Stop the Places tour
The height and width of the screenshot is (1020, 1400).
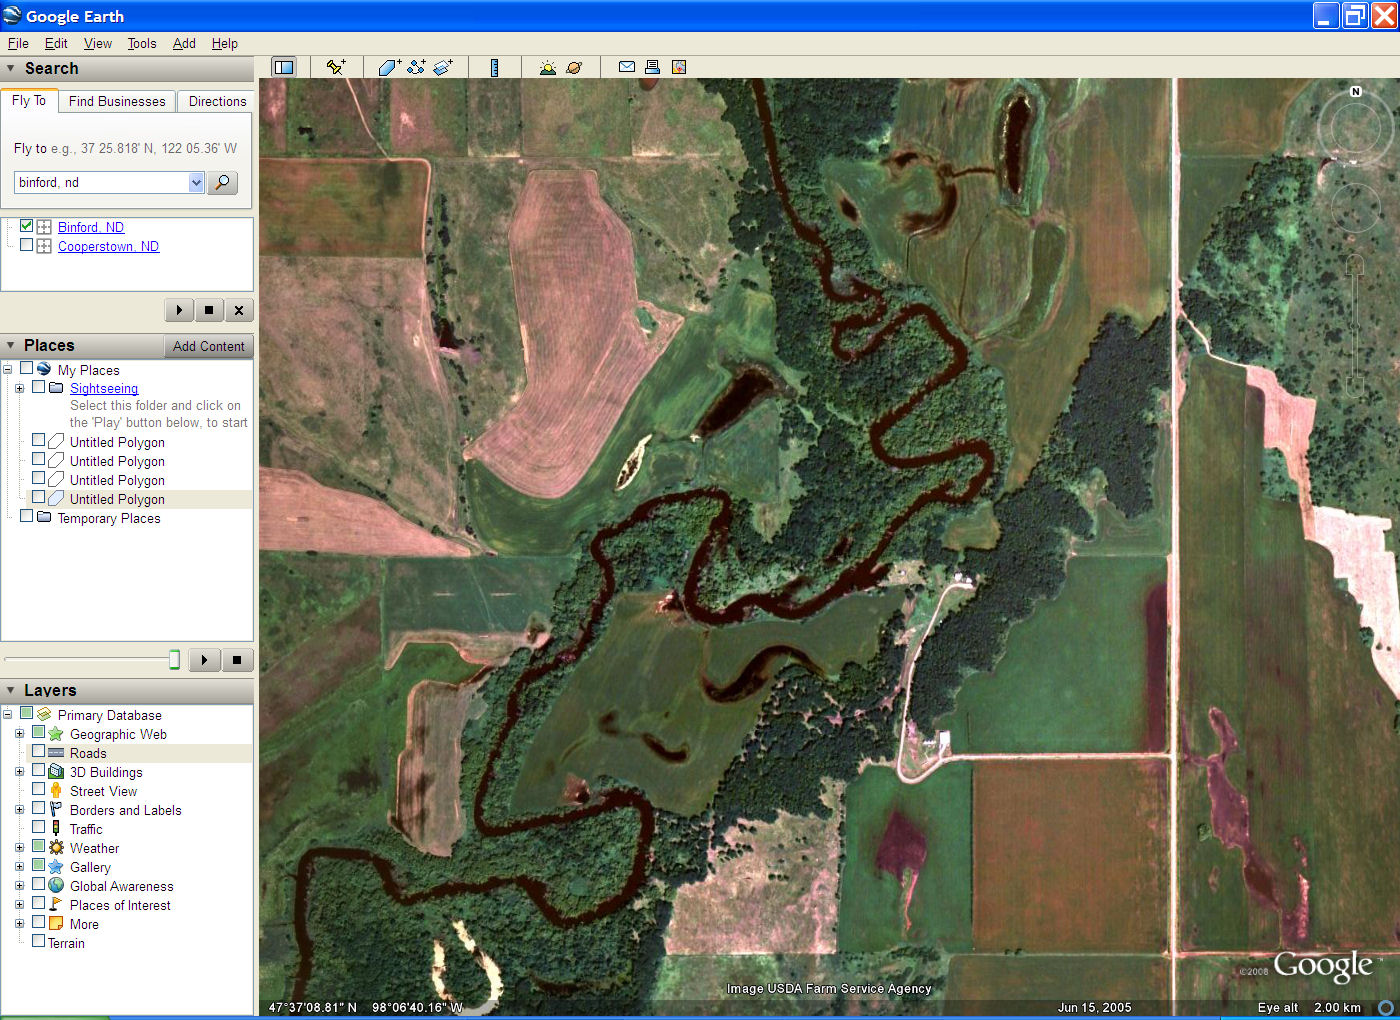click(x=237, y=660)
